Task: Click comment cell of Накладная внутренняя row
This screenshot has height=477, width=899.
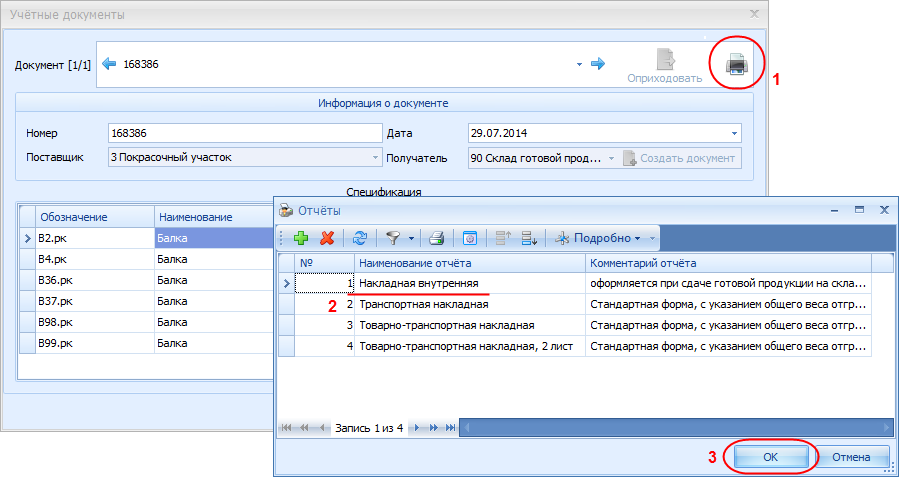Action: pyautogui.click(x=728, y=283)
